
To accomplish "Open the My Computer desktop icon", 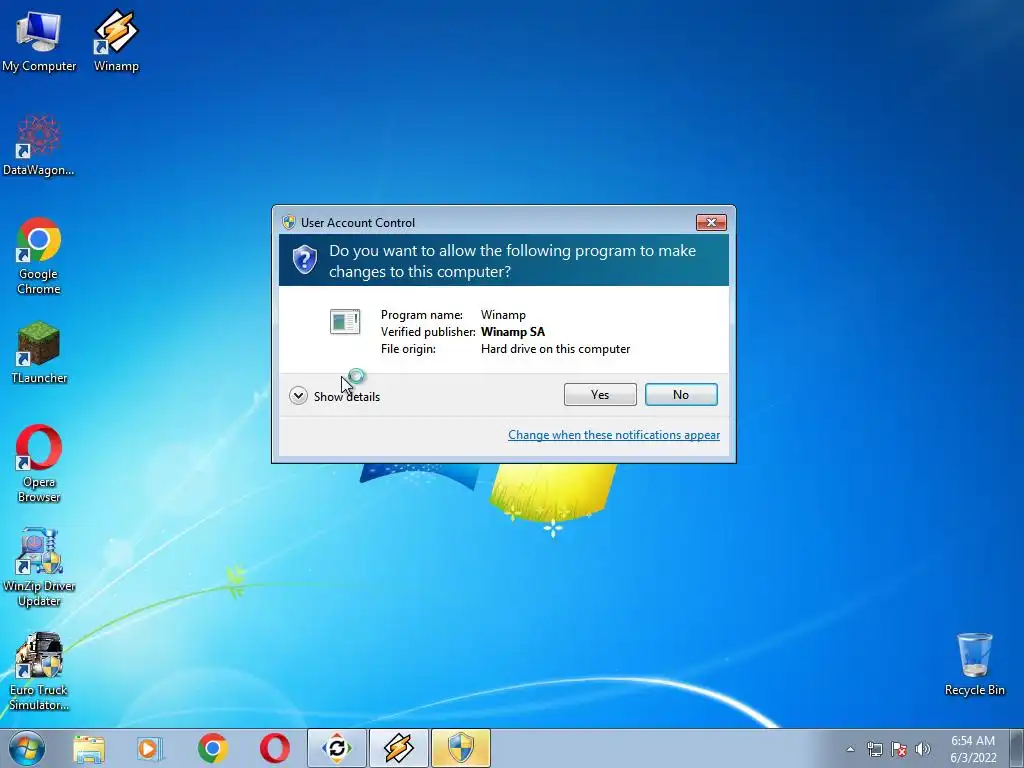I will (39, 40).
